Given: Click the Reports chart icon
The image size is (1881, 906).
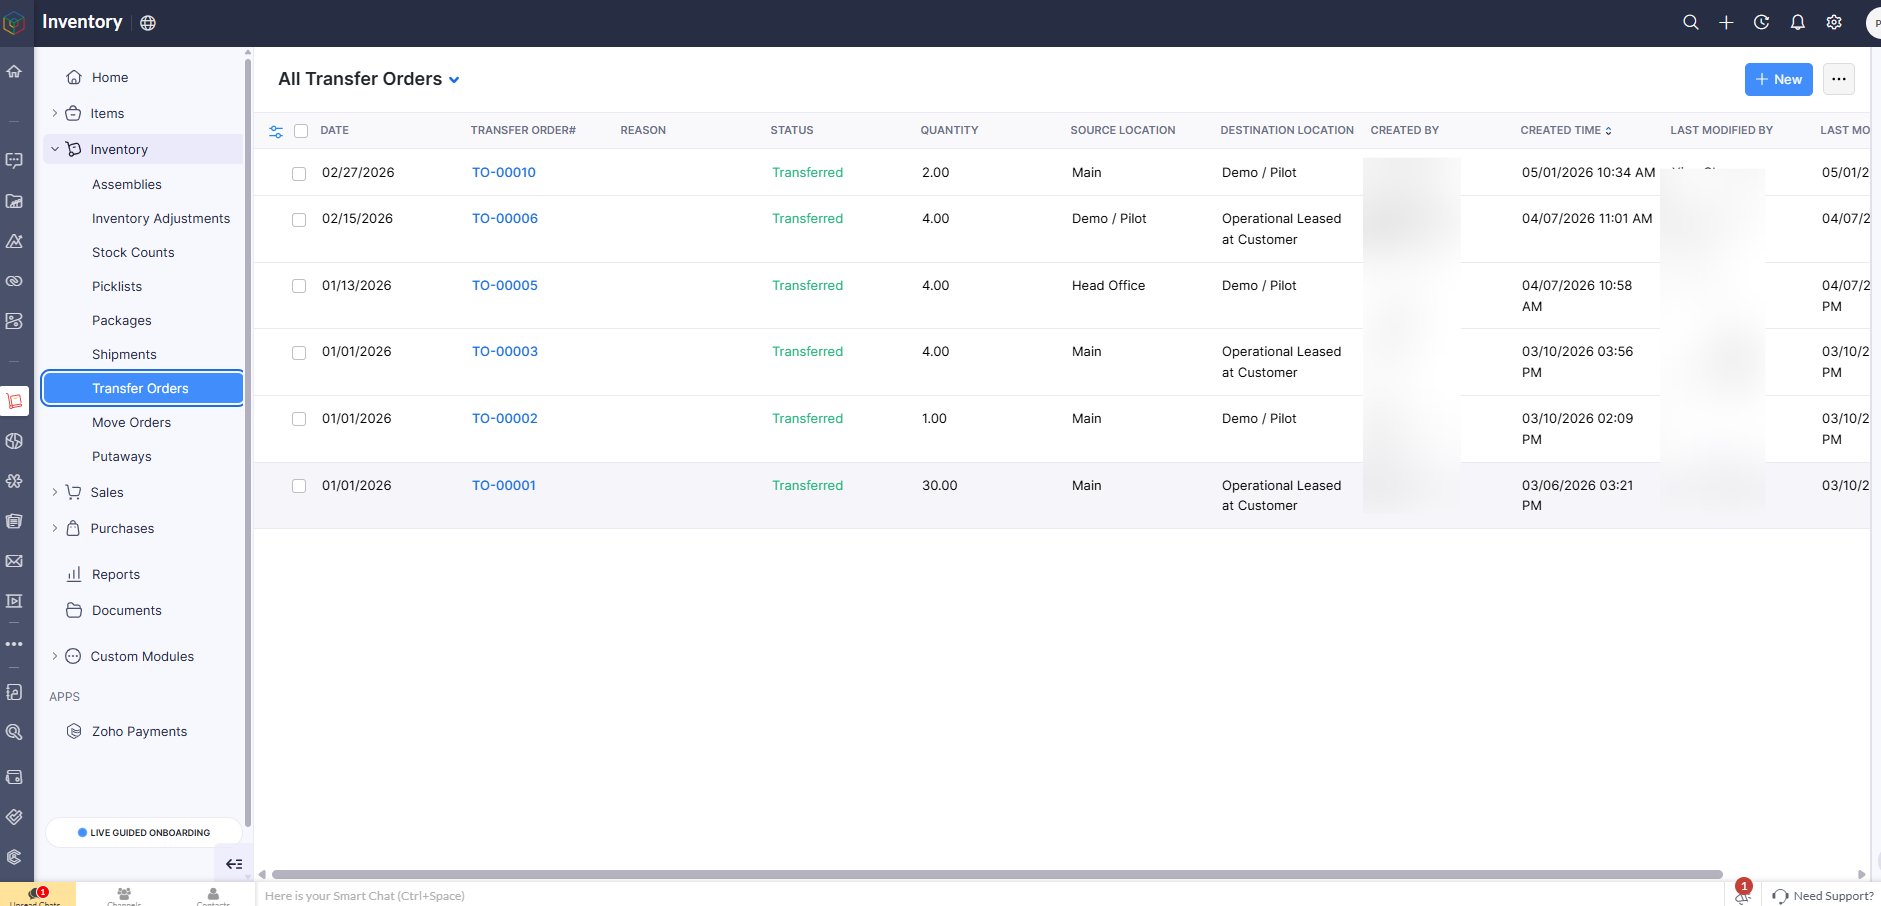Looking at the screenshot, I should click(x=74, y=574).
